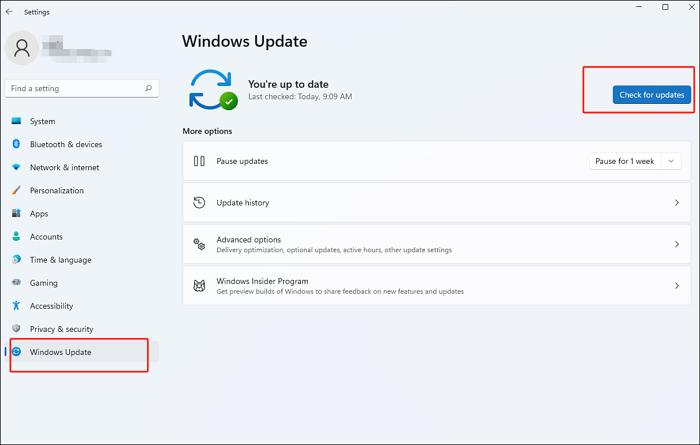Click the Windows Update sidebar icon
This screenshot has height=445, width=700.
pyautogui.click(x=17, y=352)
